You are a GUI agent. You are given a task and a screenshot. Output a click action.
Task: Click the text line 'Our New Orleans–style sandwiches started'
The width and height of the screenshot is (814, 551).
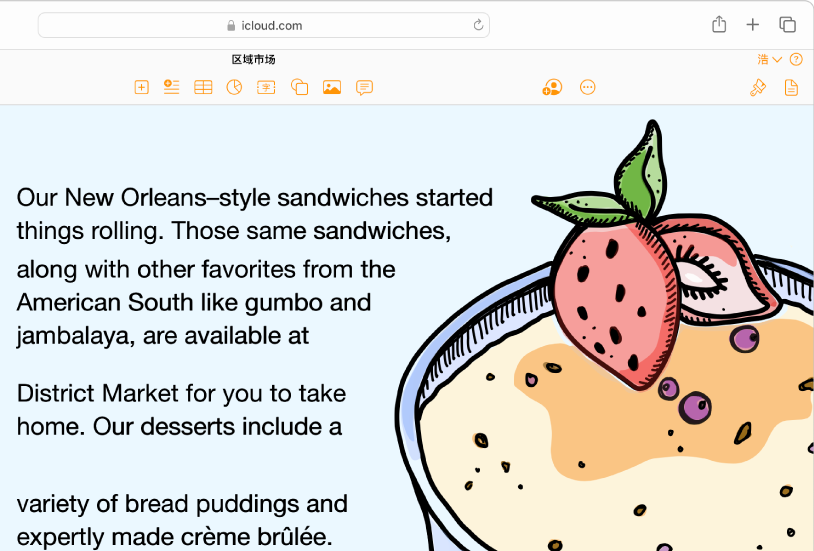(254, 198)
